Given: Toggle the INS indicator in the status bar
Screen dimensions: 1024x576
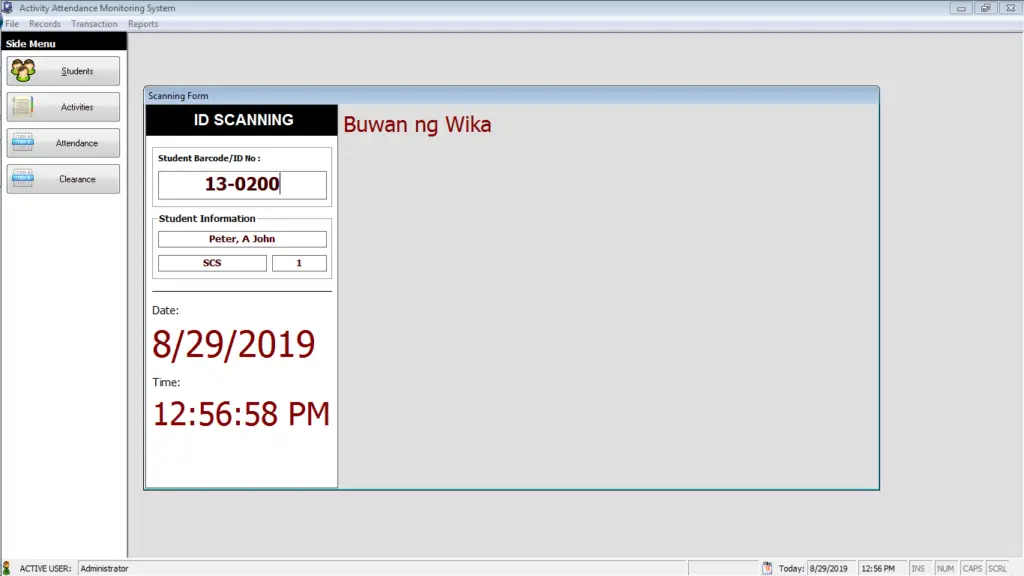Looking at the screenshot, I should [921, 568].
